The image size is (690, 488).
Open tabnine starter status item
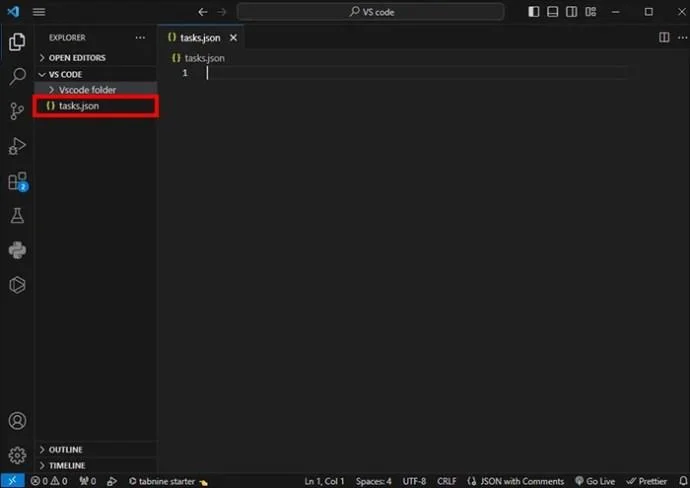(168, 481)
